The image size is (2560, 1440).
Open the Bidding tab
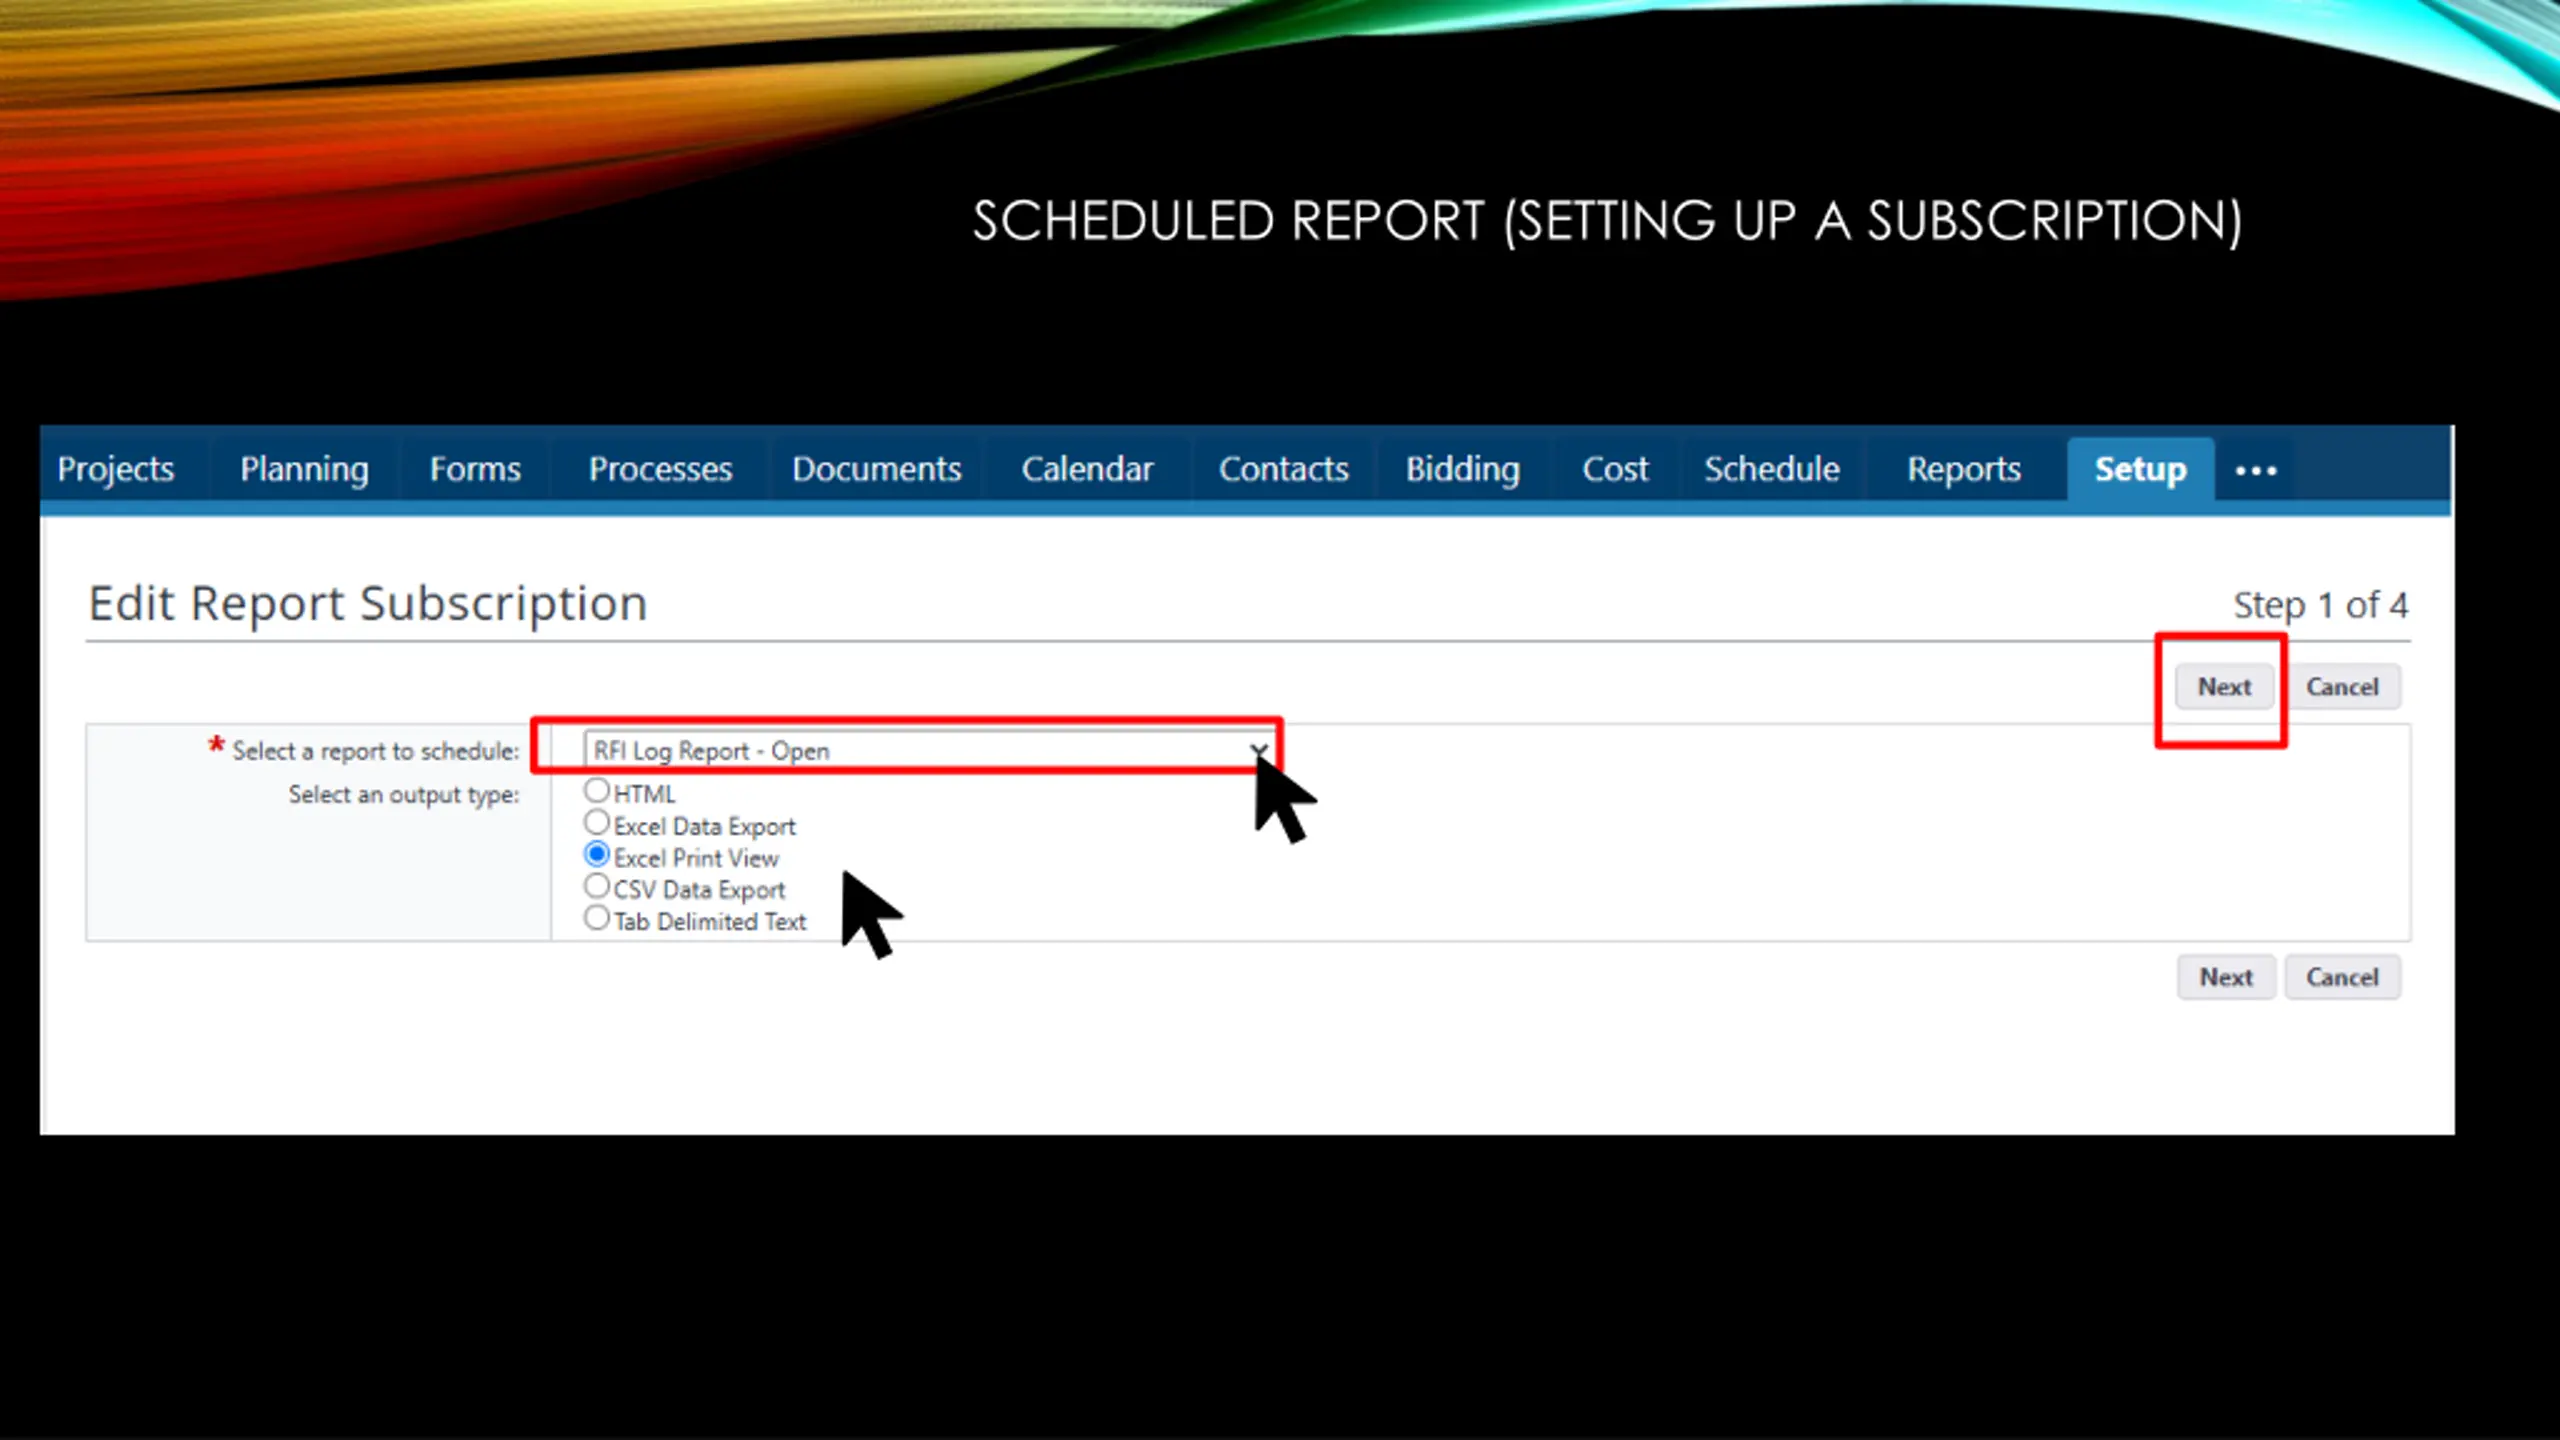pos(1462,470)
